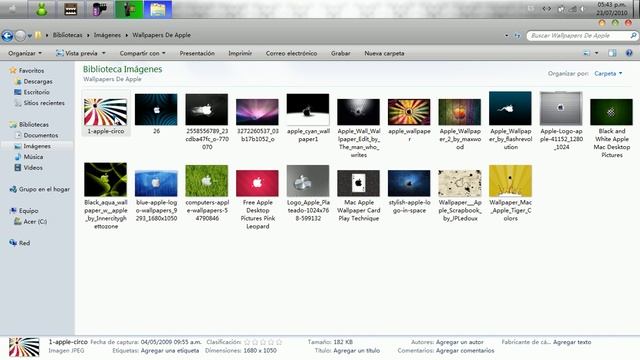Click the refresh button in address bar
The width and height of the screenshot is (640, 360).
517,36
